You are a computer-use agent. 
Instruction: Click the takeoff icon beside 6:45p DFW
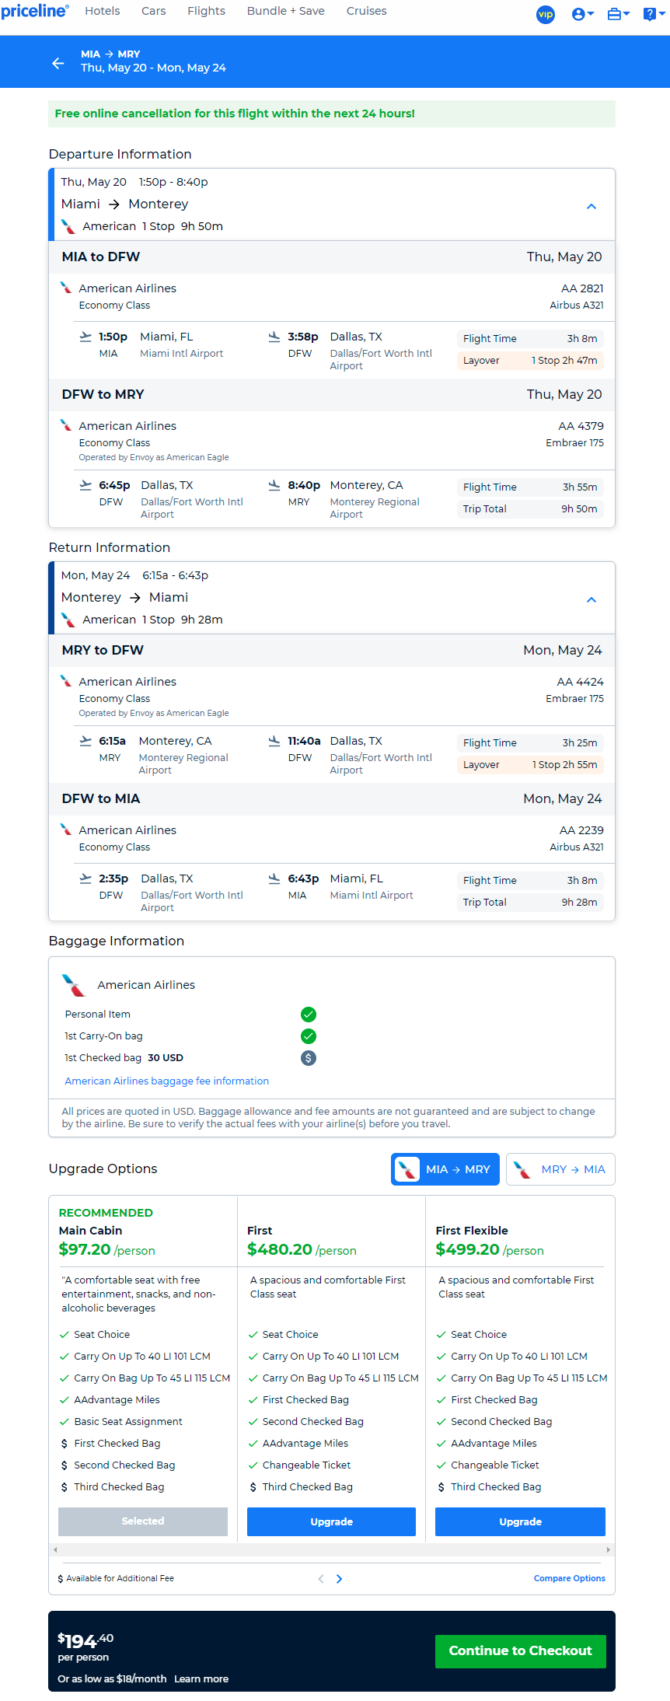(x=86, y=485)
